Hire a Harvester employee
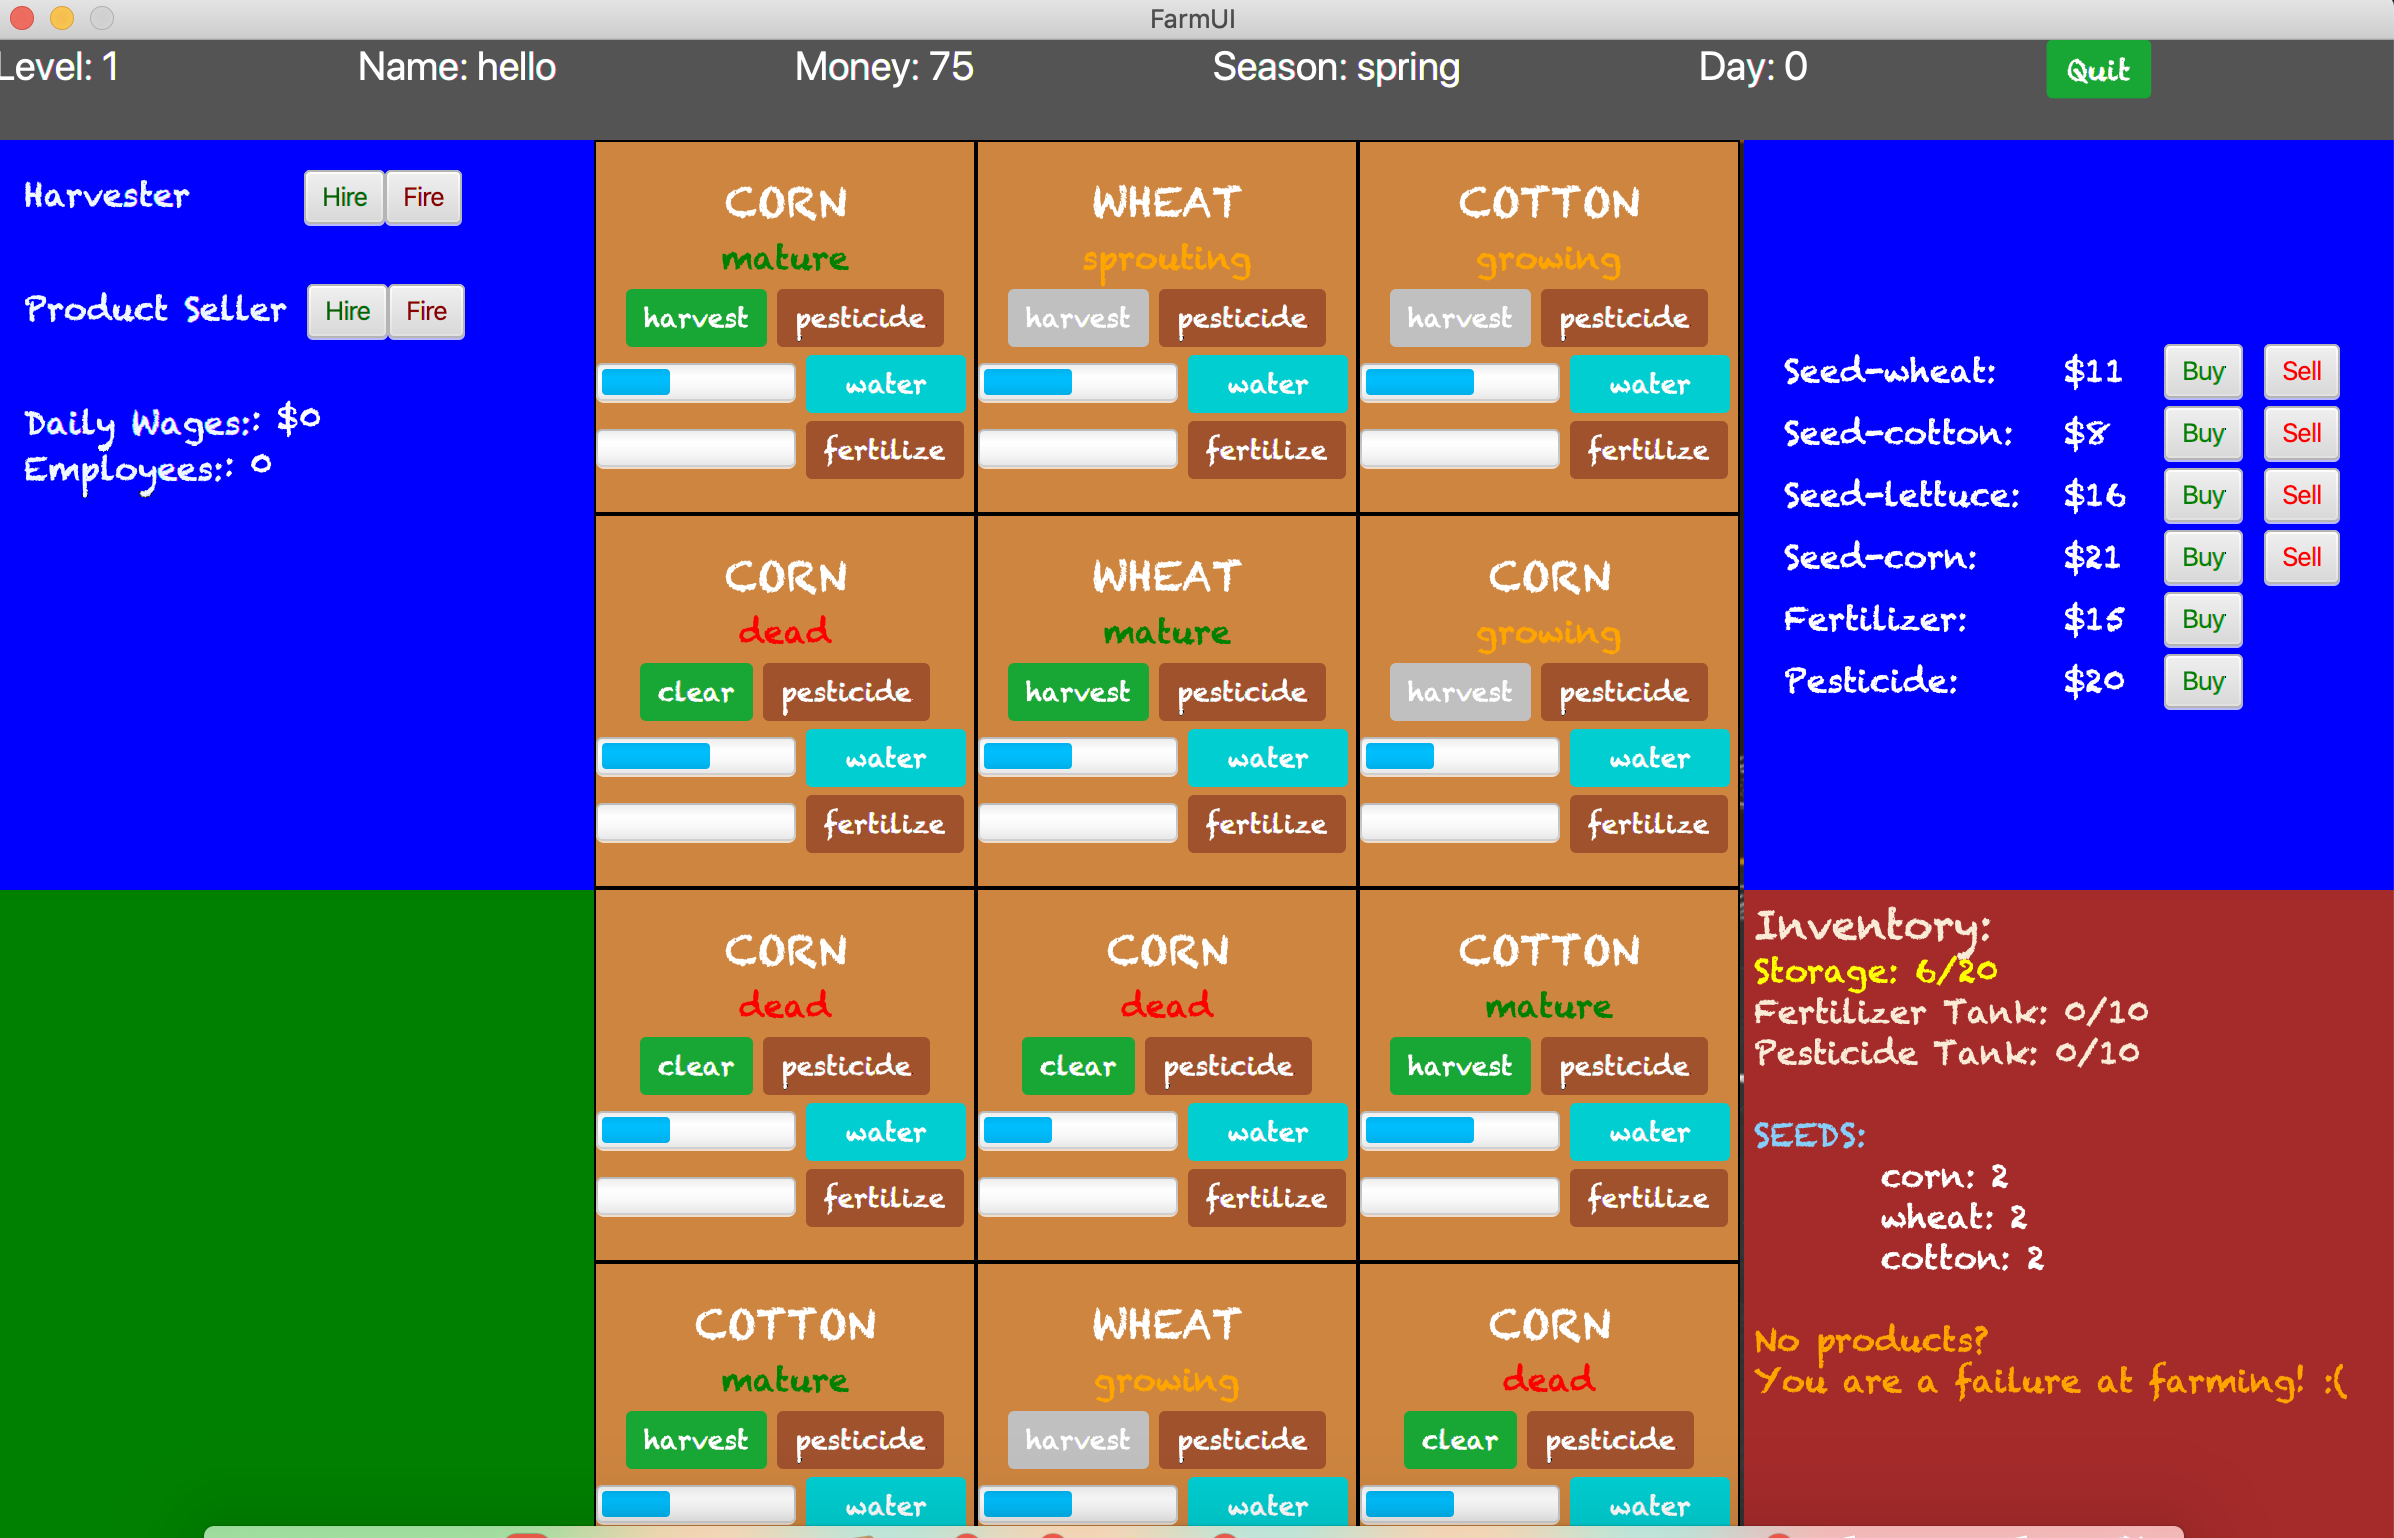The image size is (2394, 1538). coord(344,197)
